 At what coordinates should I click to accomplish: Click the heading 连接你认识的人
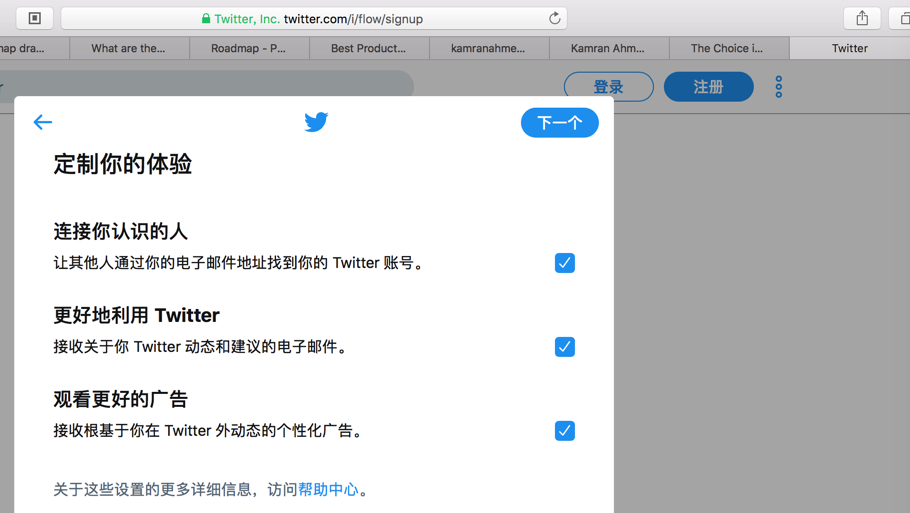[121, 231]
